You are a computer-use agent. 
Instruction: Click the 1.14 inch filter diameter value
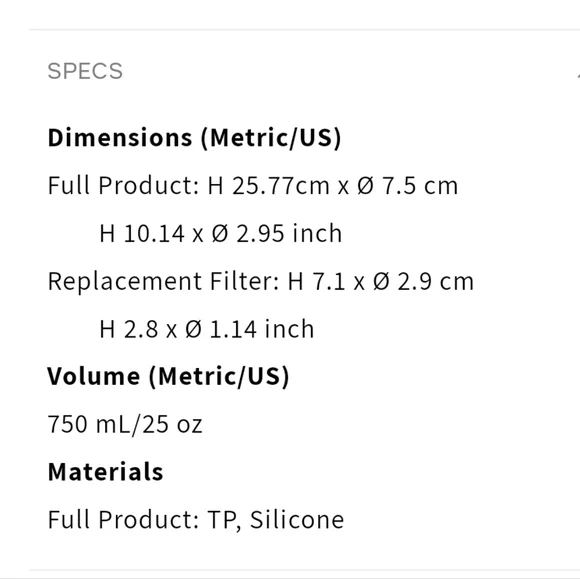pos(262,329)
